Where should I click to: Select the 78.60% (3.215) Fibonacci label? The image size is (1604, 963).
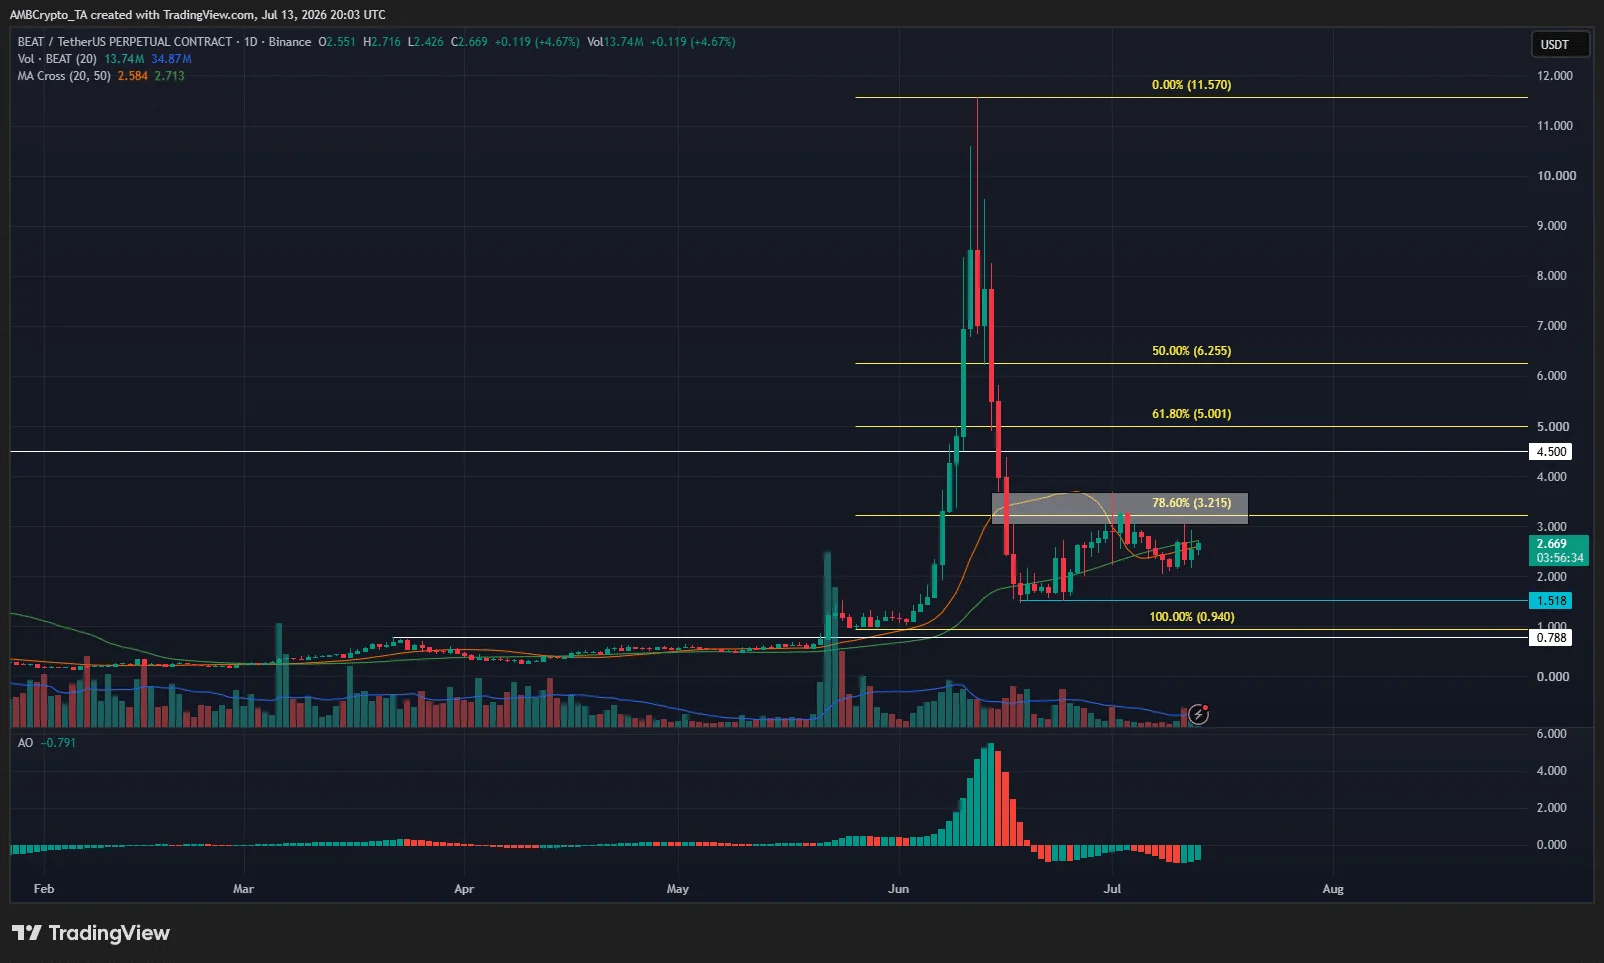coord(1191,503)
